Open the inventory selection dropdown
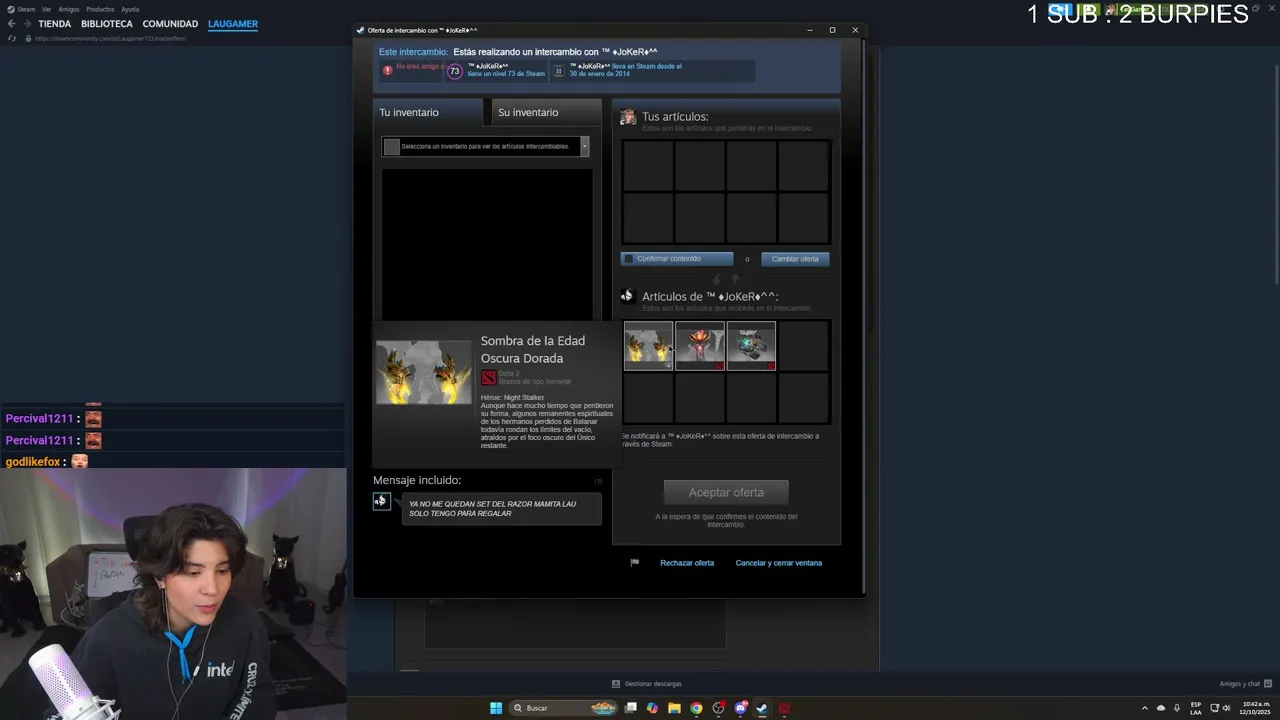The image size is (1280, 720). pos(485,146)
